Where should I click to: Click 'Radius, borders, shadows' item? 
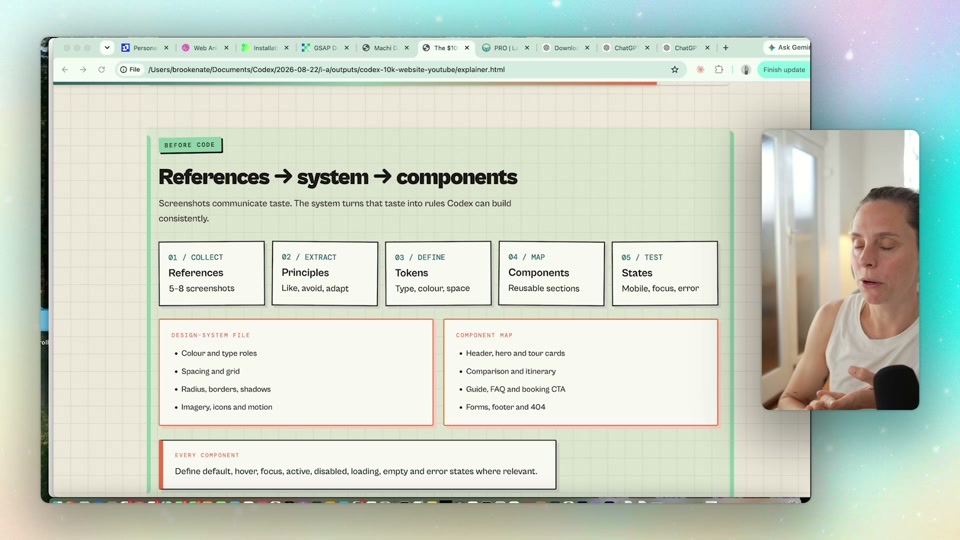[x=225, y=389]
